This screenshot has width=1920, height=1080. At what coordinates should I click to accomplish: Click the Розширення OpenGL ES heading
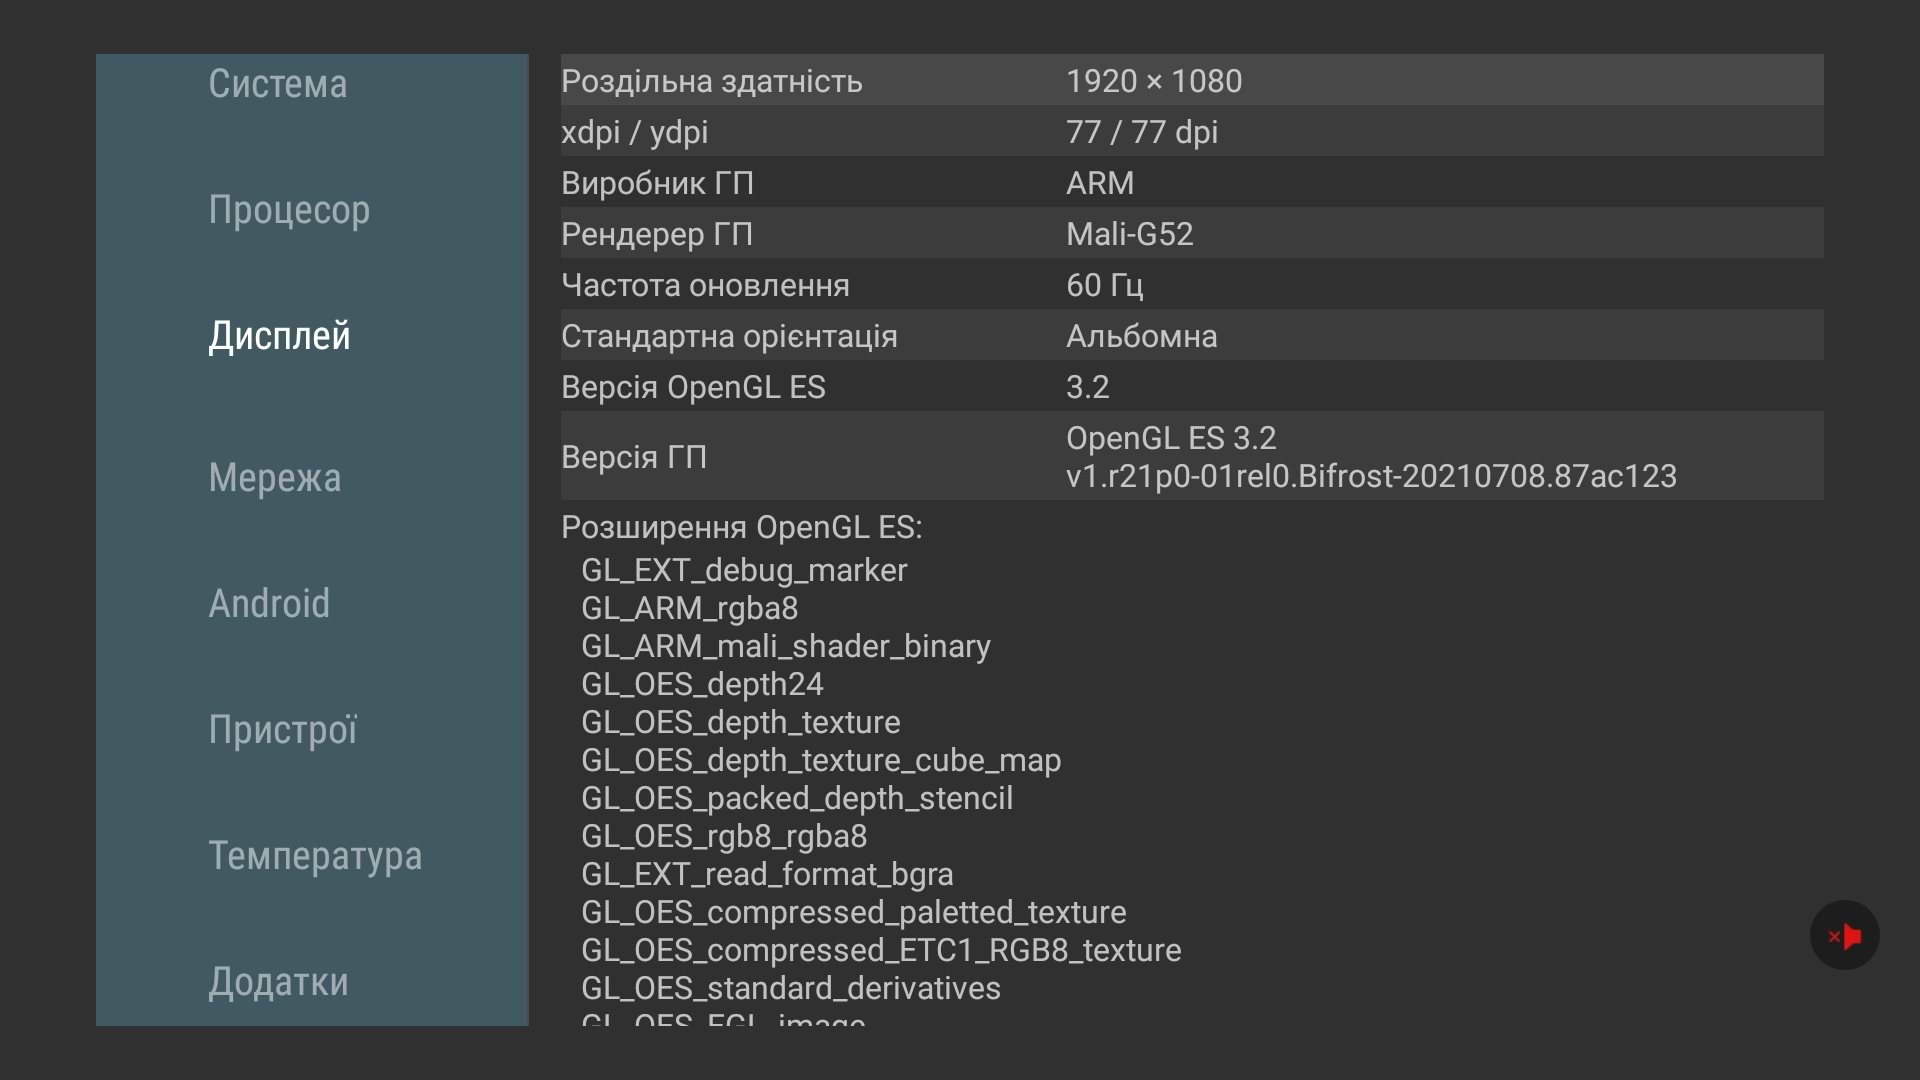tap(742, 527)
